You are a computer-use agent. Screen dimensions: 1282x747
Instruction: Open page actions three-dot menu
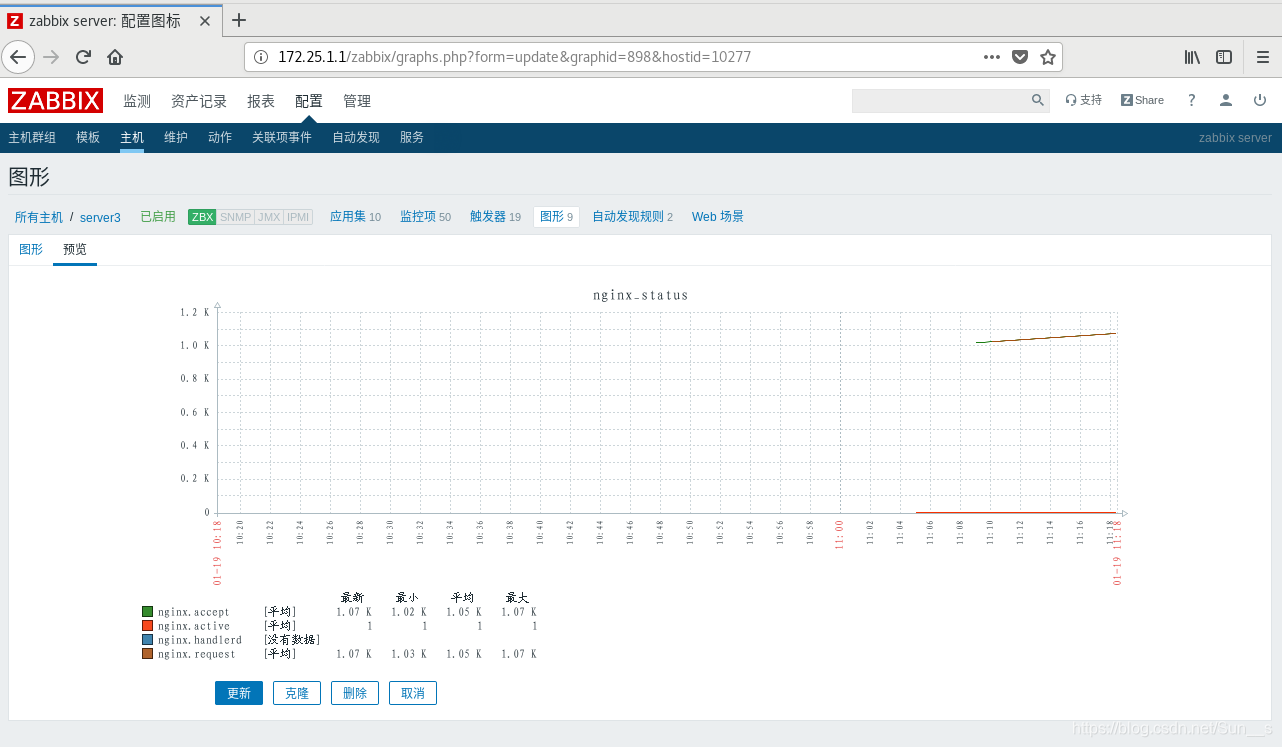coord(992,57)
